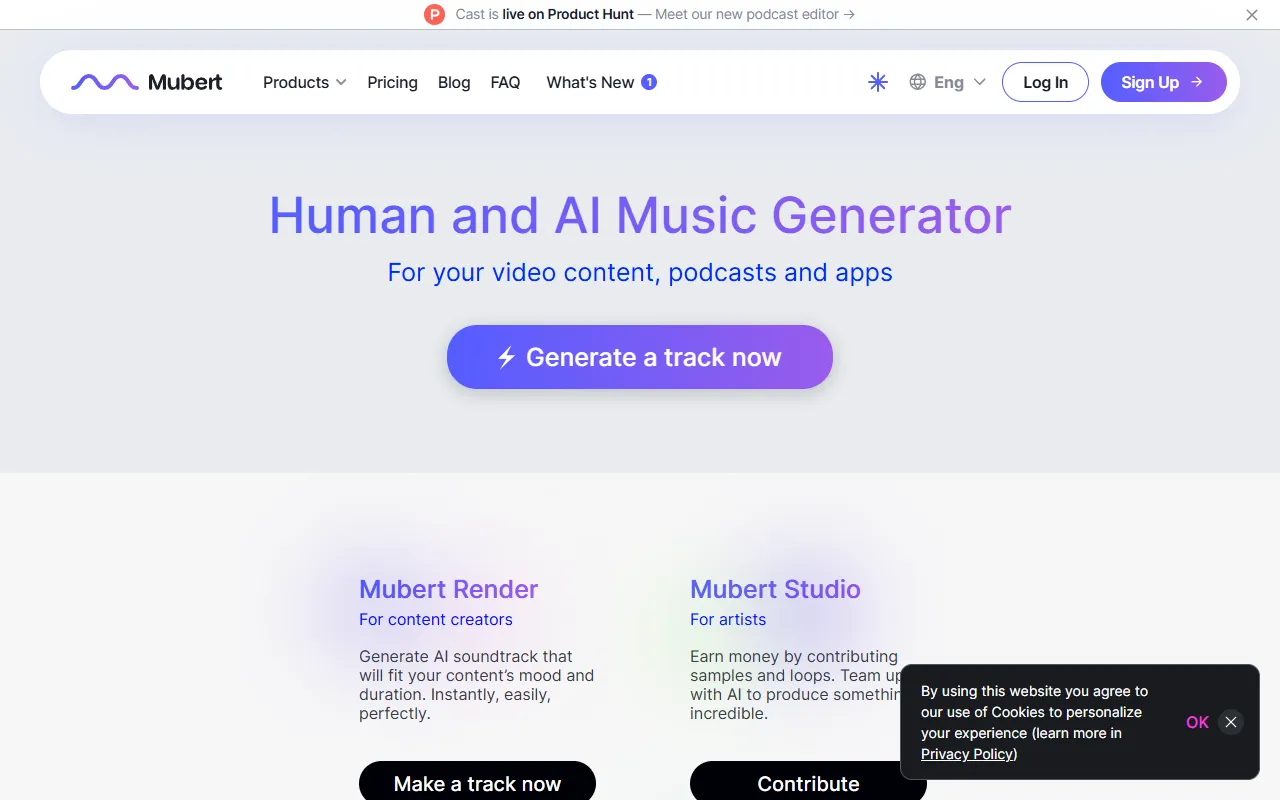
Task: Click the Sign Up button
Action: [x=1164, y=82]
